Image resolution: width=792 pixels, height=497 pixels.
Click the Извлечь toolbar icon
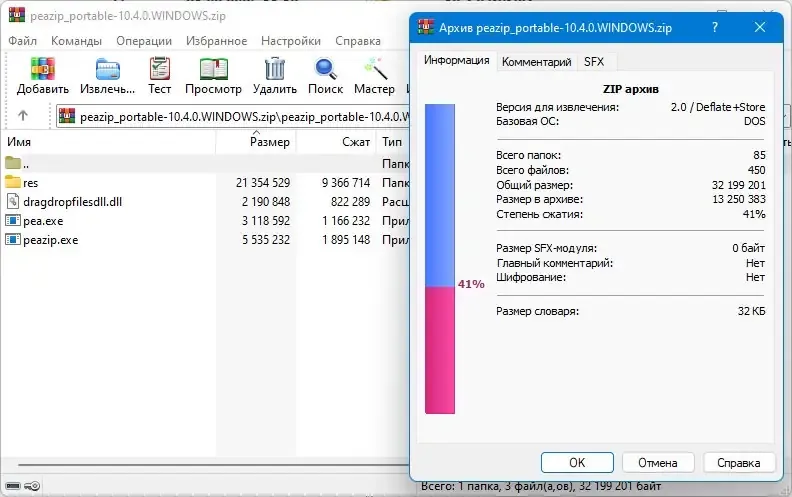point(108,69)
